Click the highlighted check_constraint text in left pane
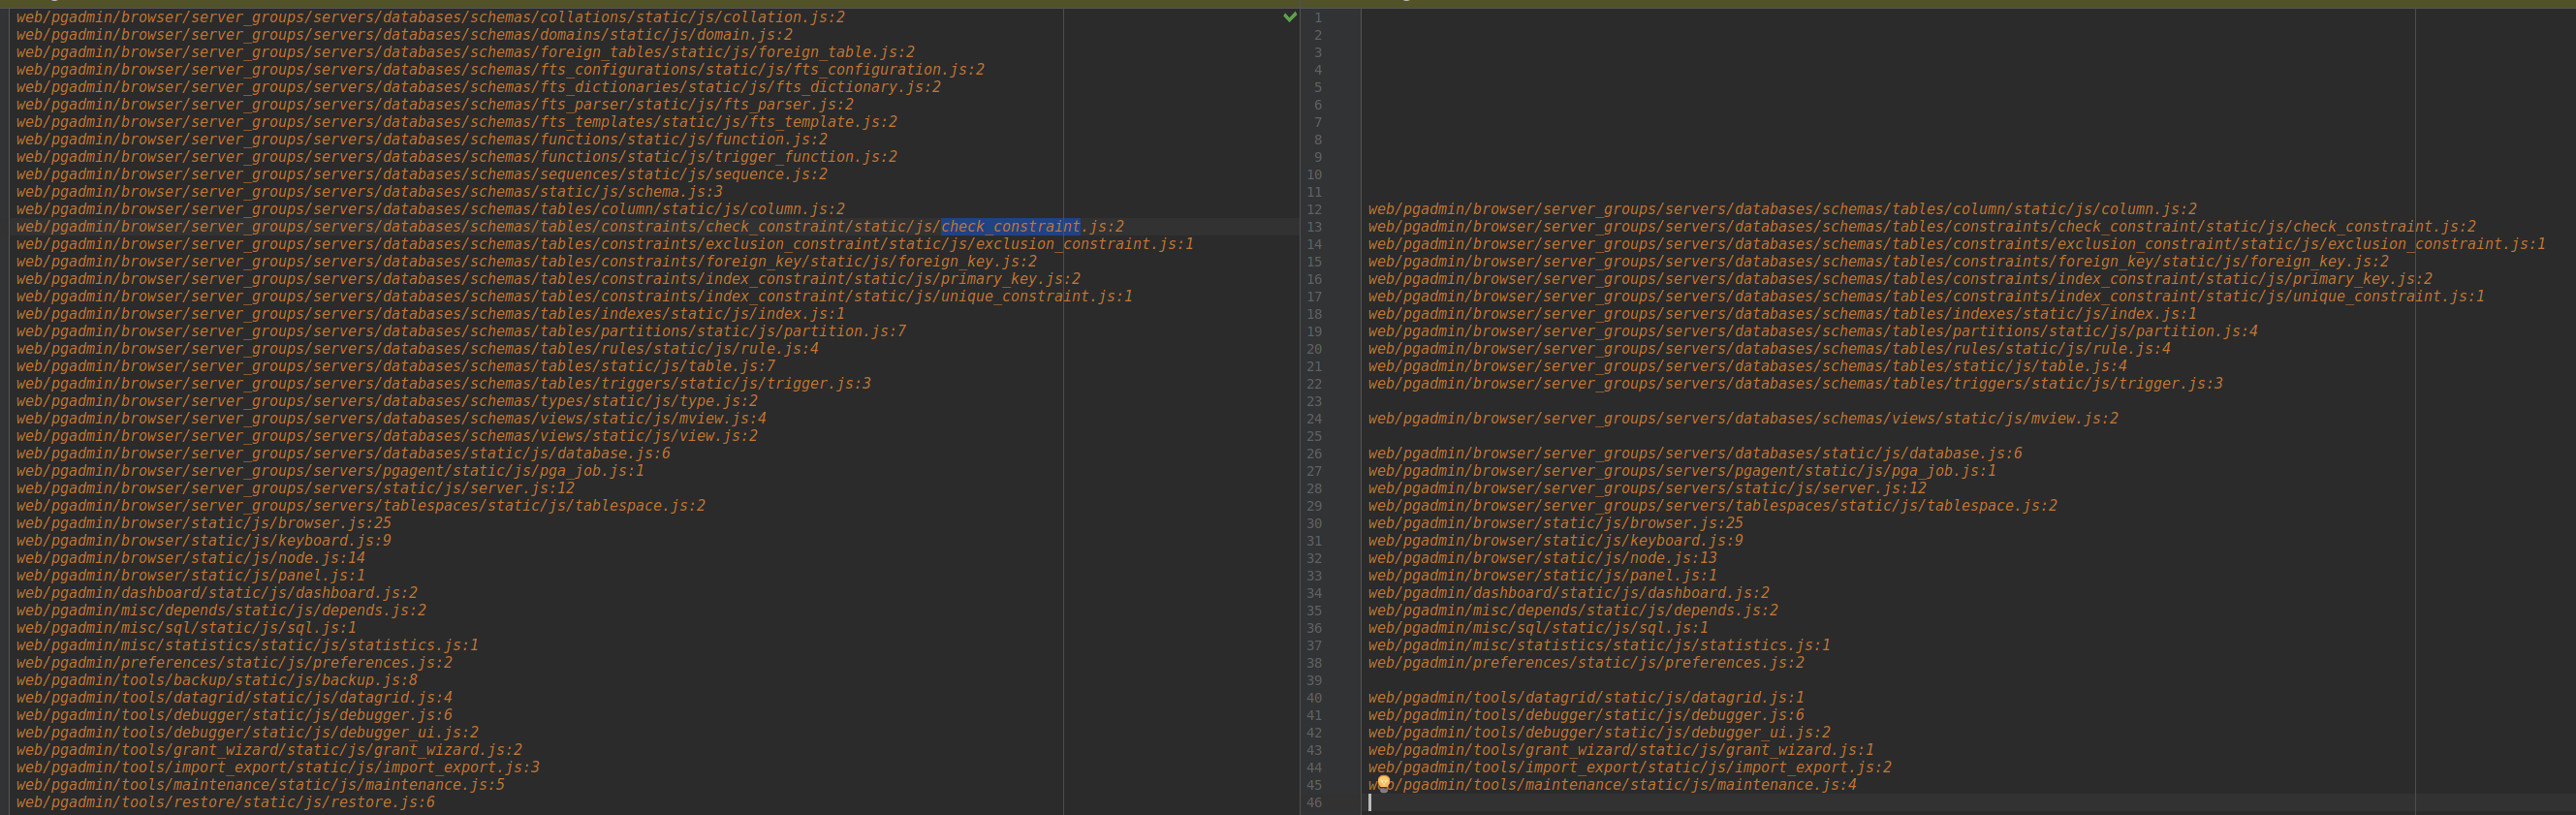2576x815 pixels. point(1010,227)
